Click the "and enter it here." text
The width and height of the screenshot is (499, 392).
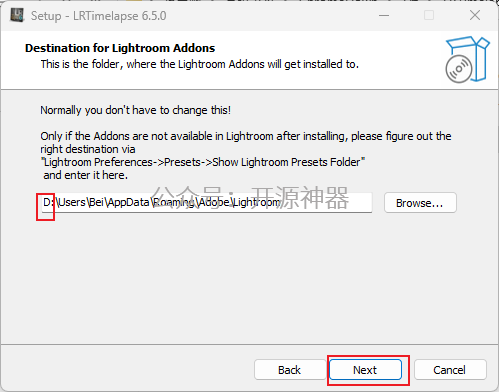point(85,175)
